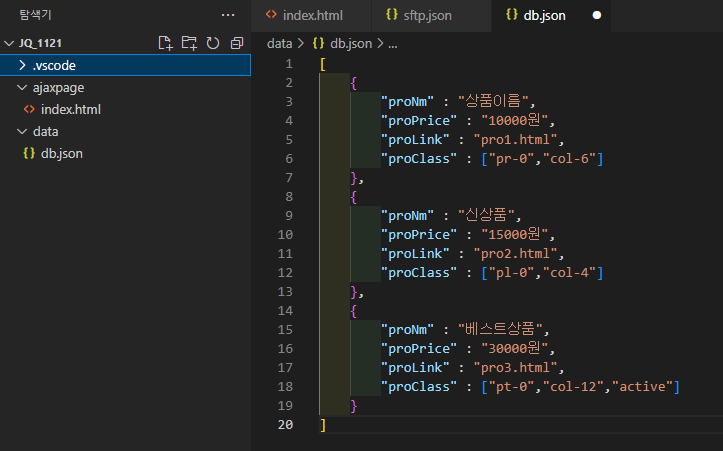
Task: Click the "proPrice" key on line 10
Action: [419, 234]
